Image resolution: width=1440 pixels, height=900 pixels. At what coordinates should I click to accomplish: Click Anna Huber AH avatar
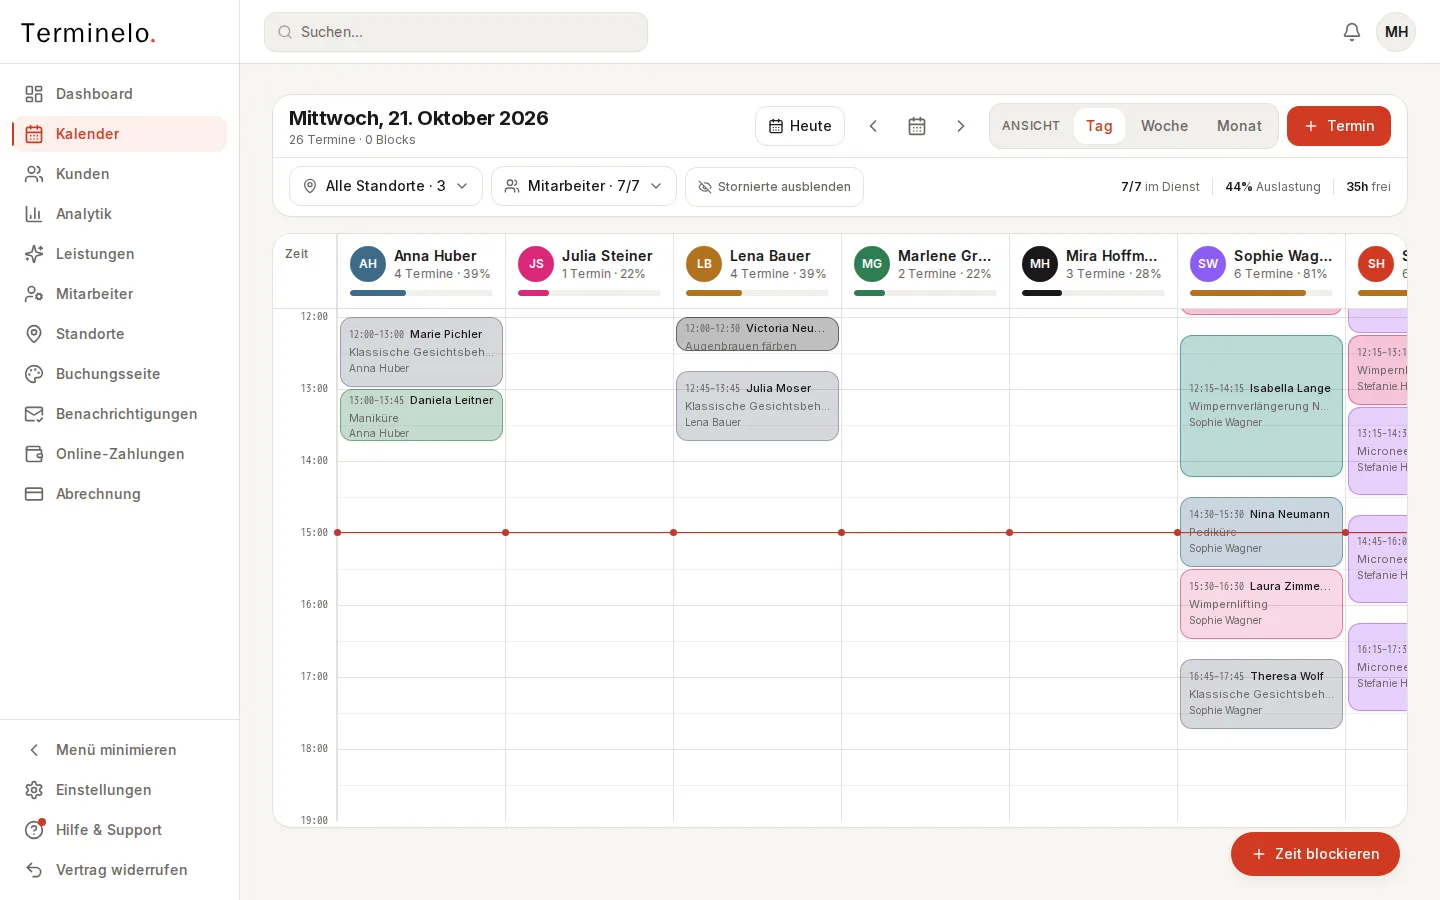tap(368, 264)
